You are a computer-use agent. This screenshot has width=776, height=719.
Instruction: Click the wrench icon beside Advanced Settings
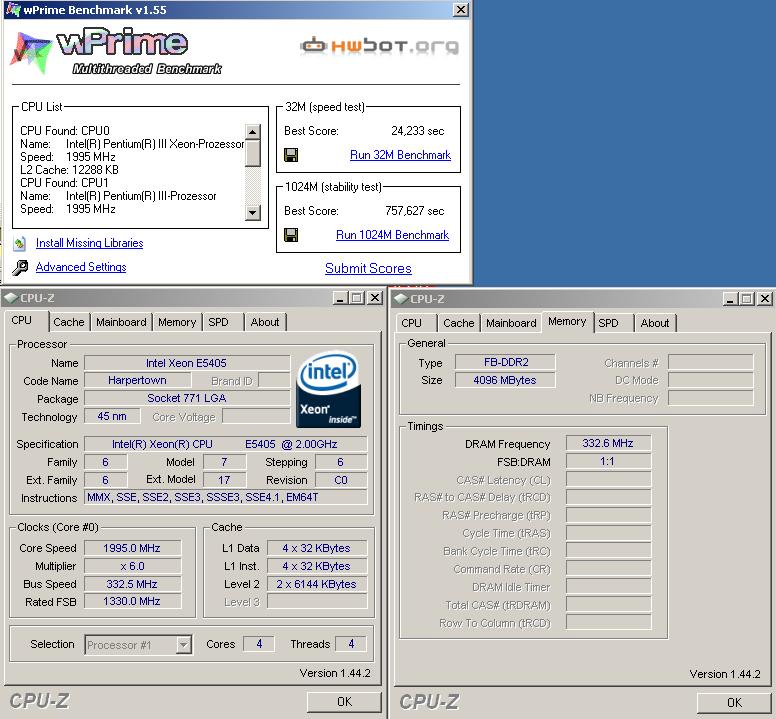click(20, 268)
